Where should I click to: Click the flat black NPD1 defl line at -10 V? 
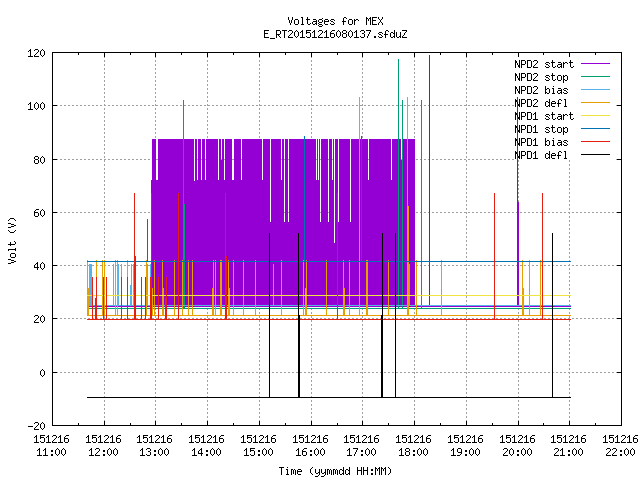click(329, 397)
